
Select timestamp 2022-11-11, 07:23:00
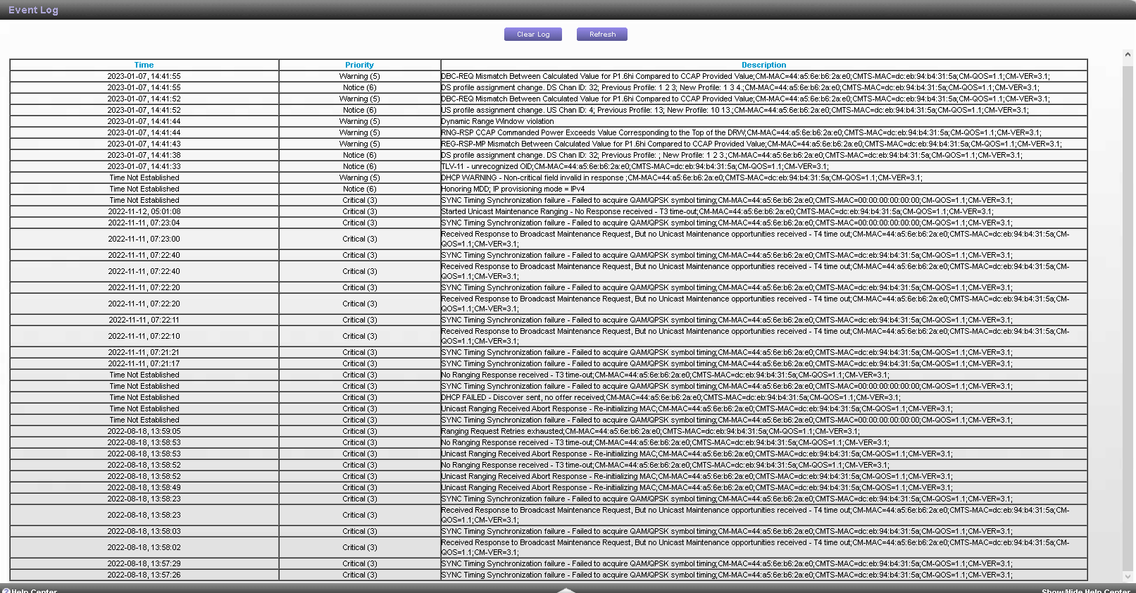143,238
